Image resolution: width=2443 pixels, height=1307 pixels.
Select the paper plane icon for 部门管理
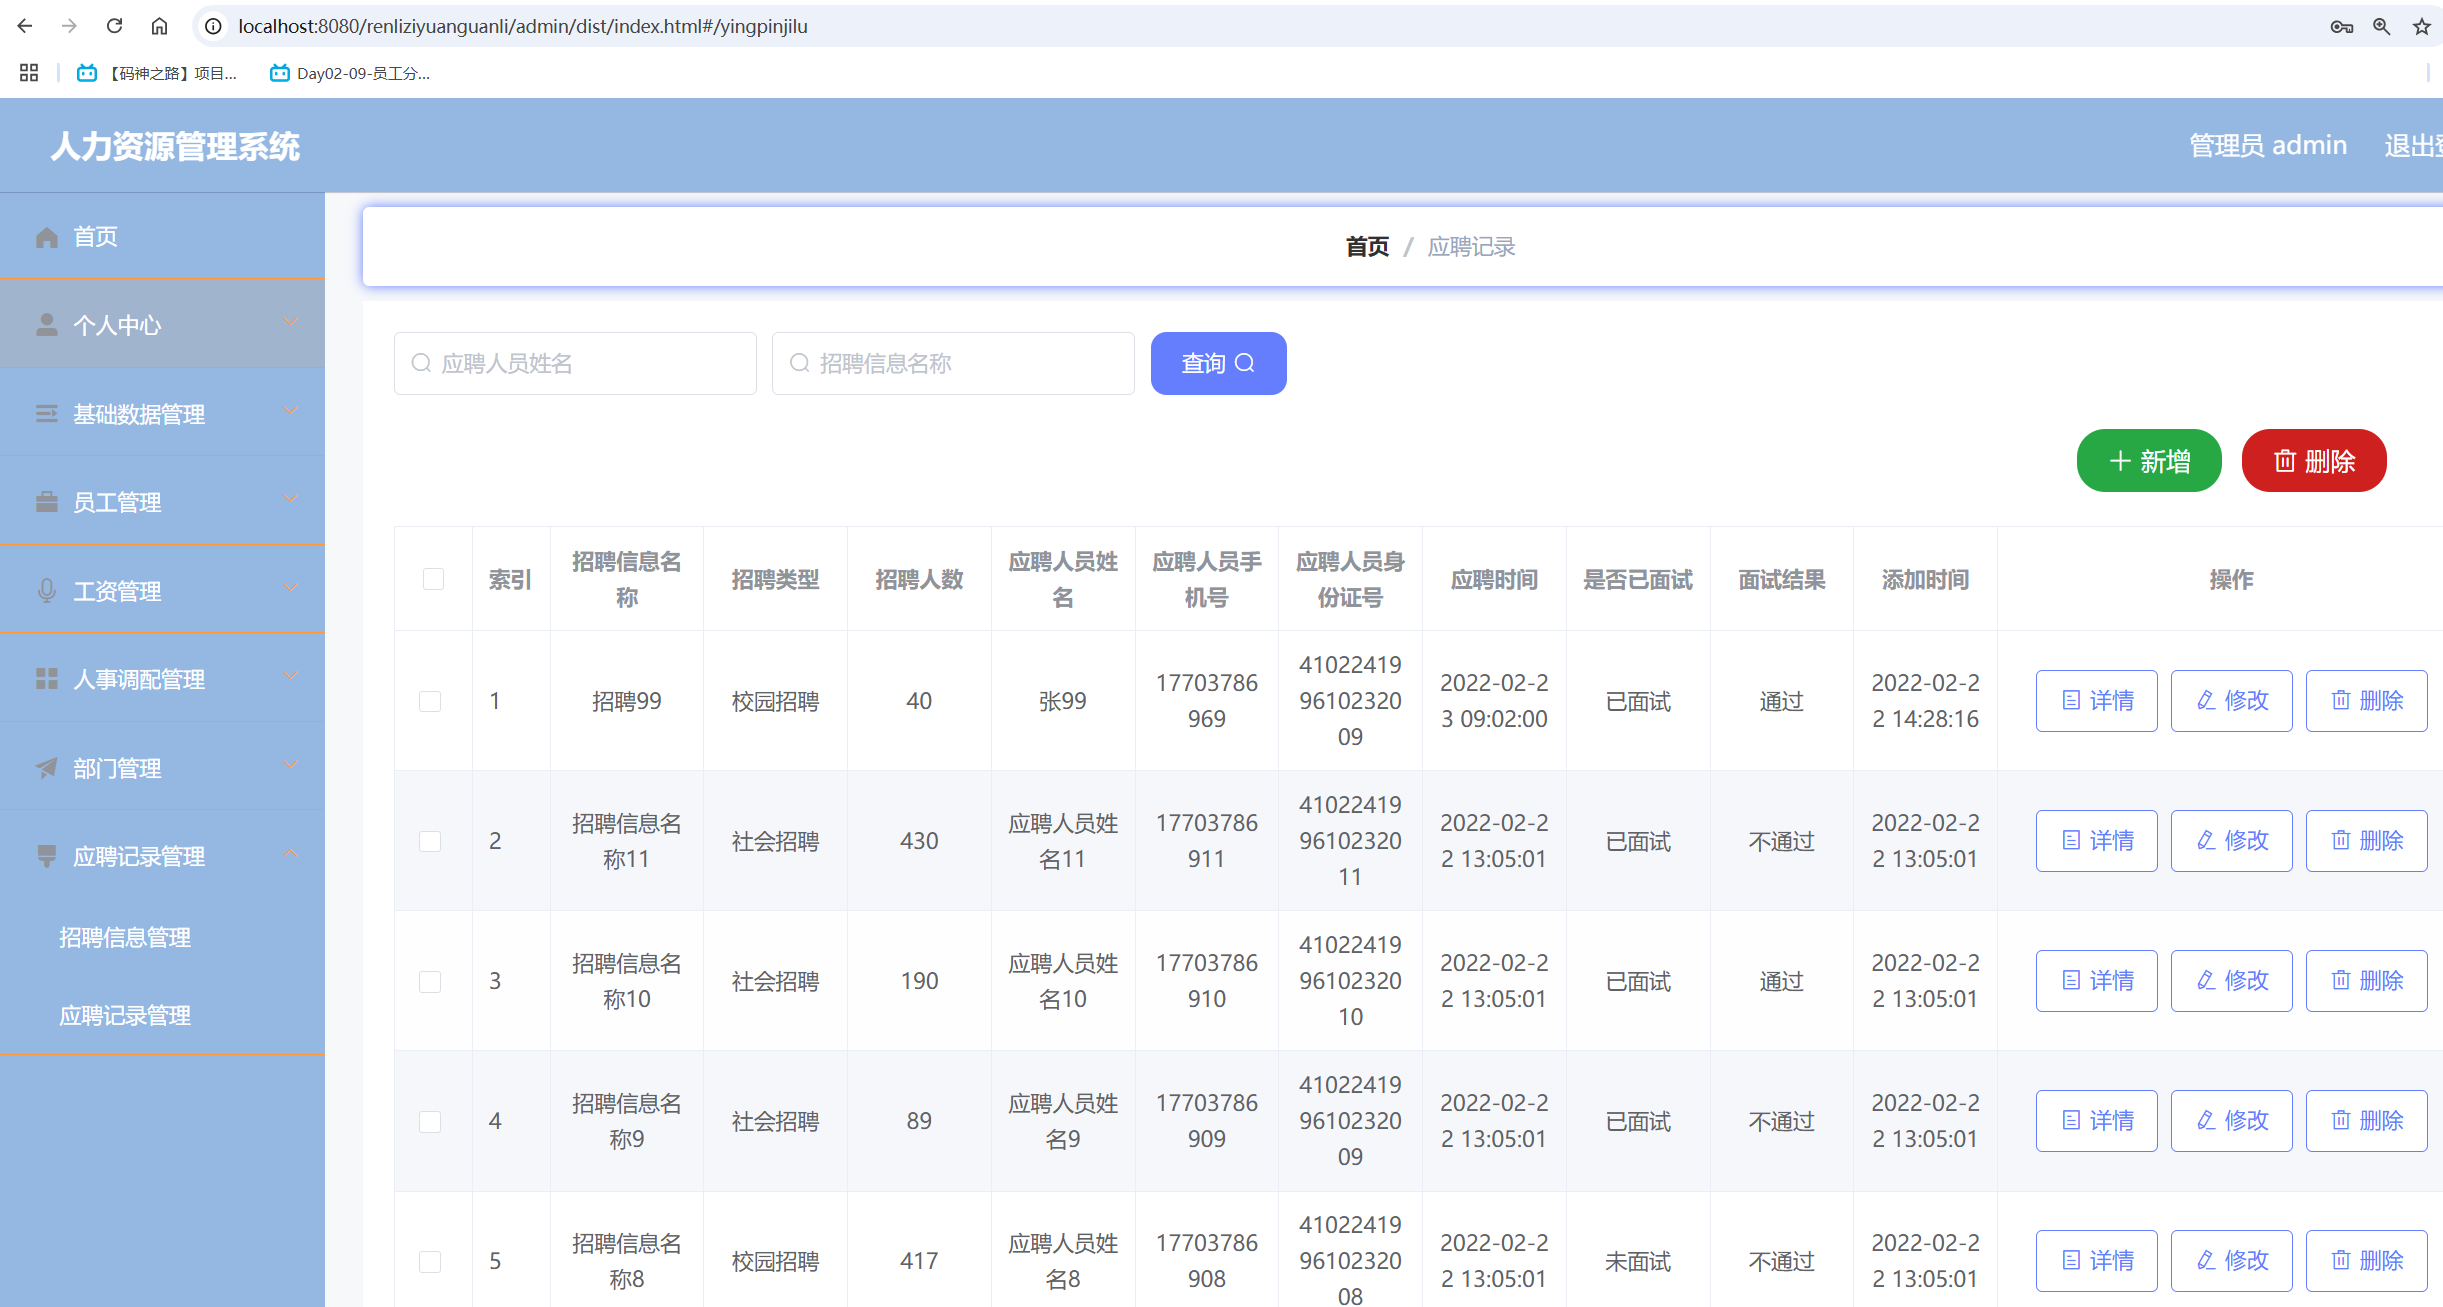(46, 768)
